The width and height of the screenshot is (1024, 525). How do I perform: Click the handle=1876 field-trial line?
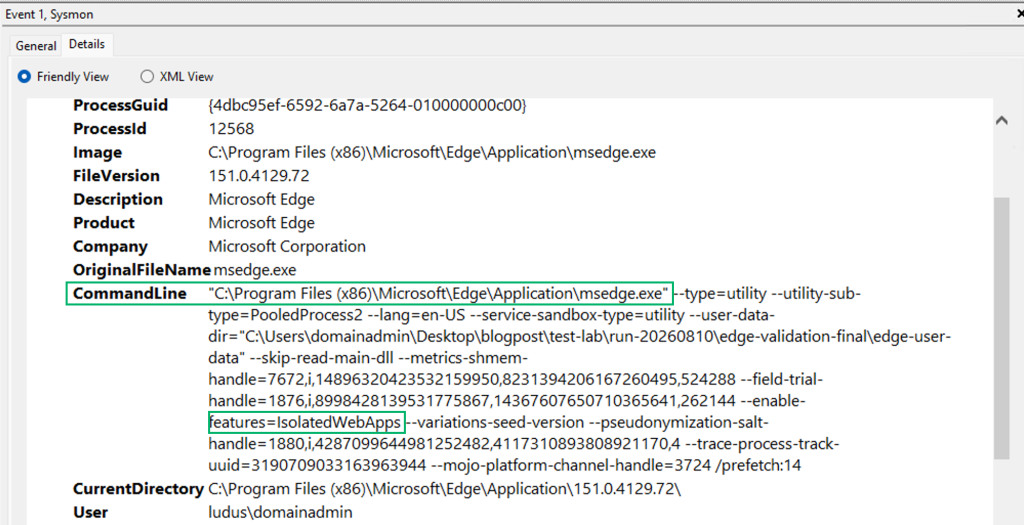click(x=472, y=400)
